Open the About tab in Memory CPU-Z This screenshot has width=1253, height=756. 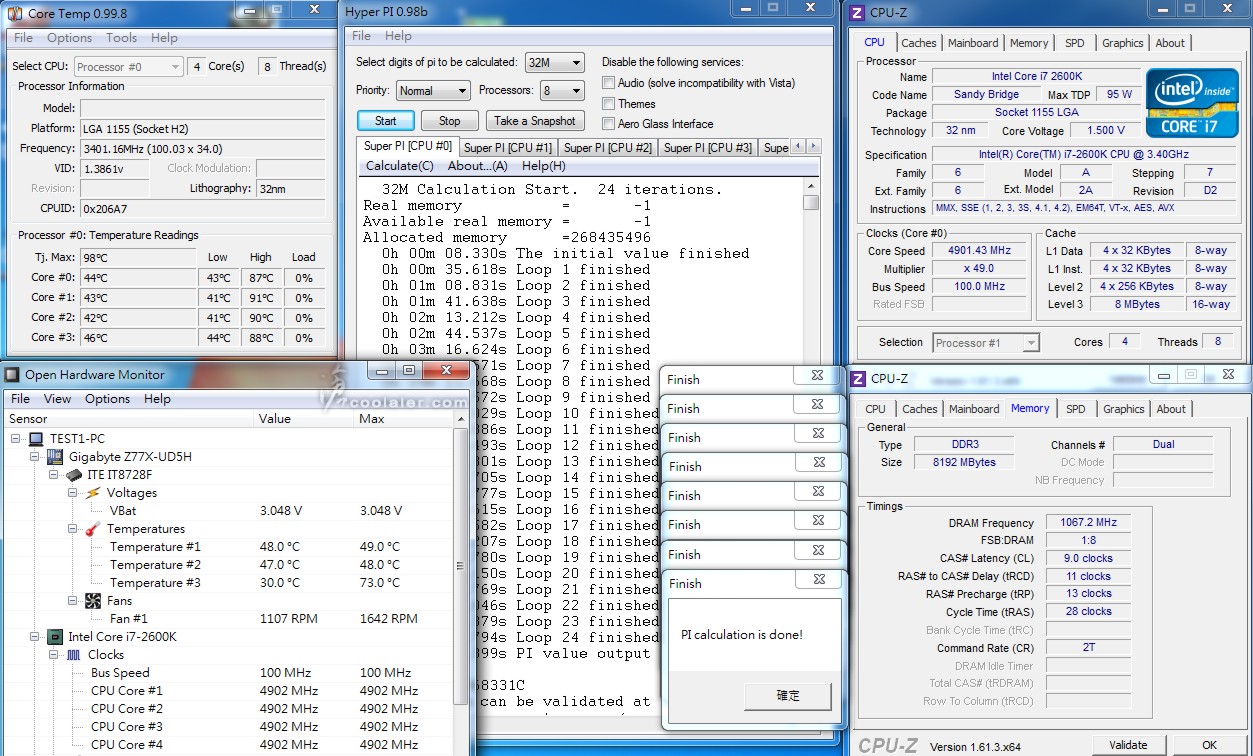[1171, 409]
